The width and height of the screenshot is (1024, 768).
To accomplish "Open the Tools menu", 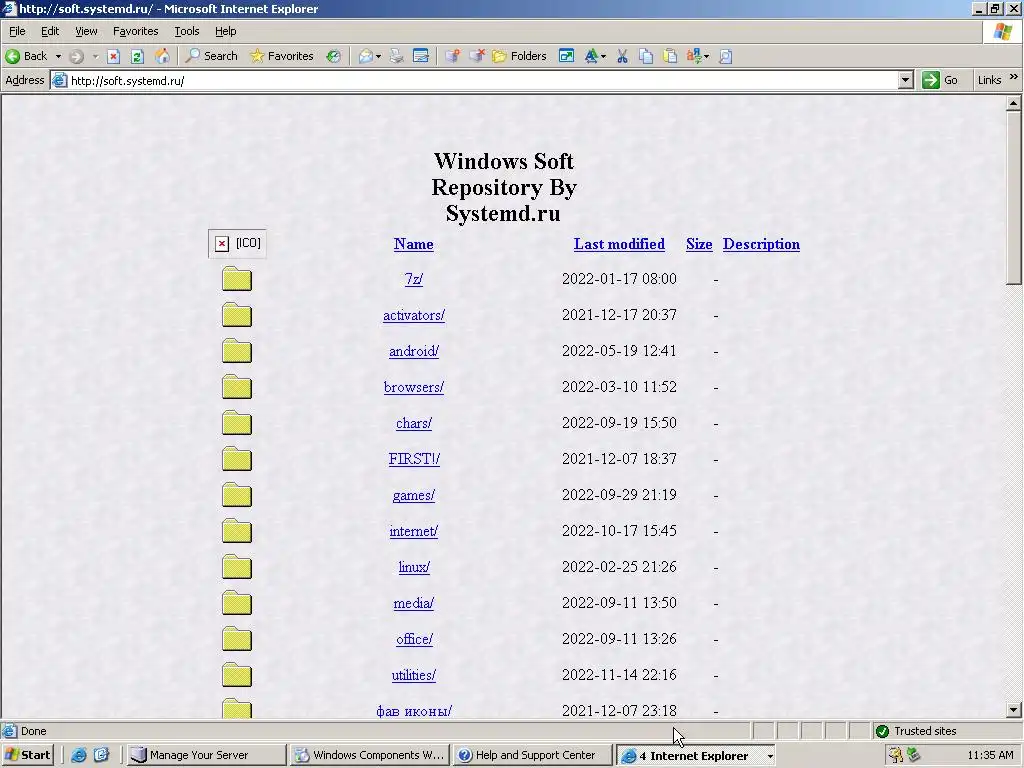I will pos(186,31).
